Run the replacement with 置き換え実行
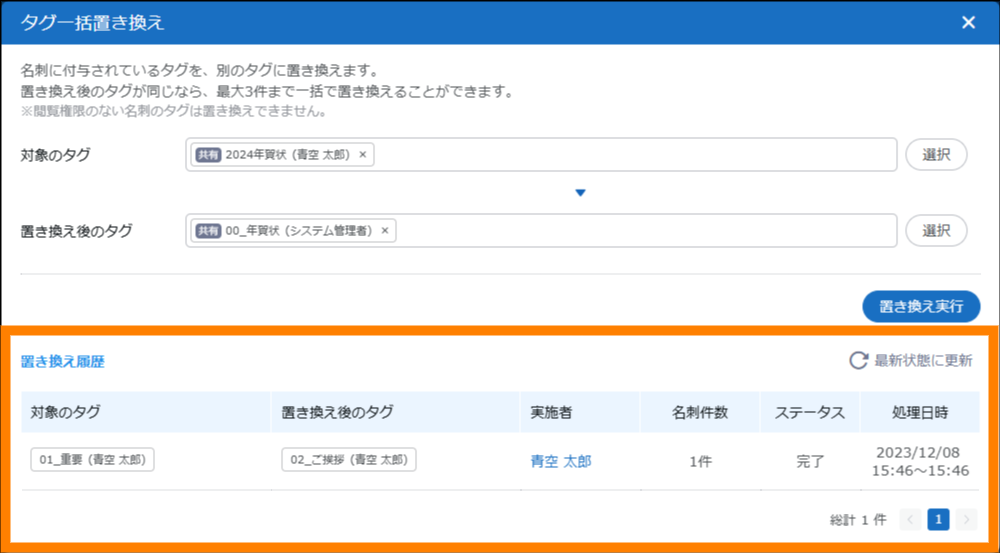 [921, 307]
